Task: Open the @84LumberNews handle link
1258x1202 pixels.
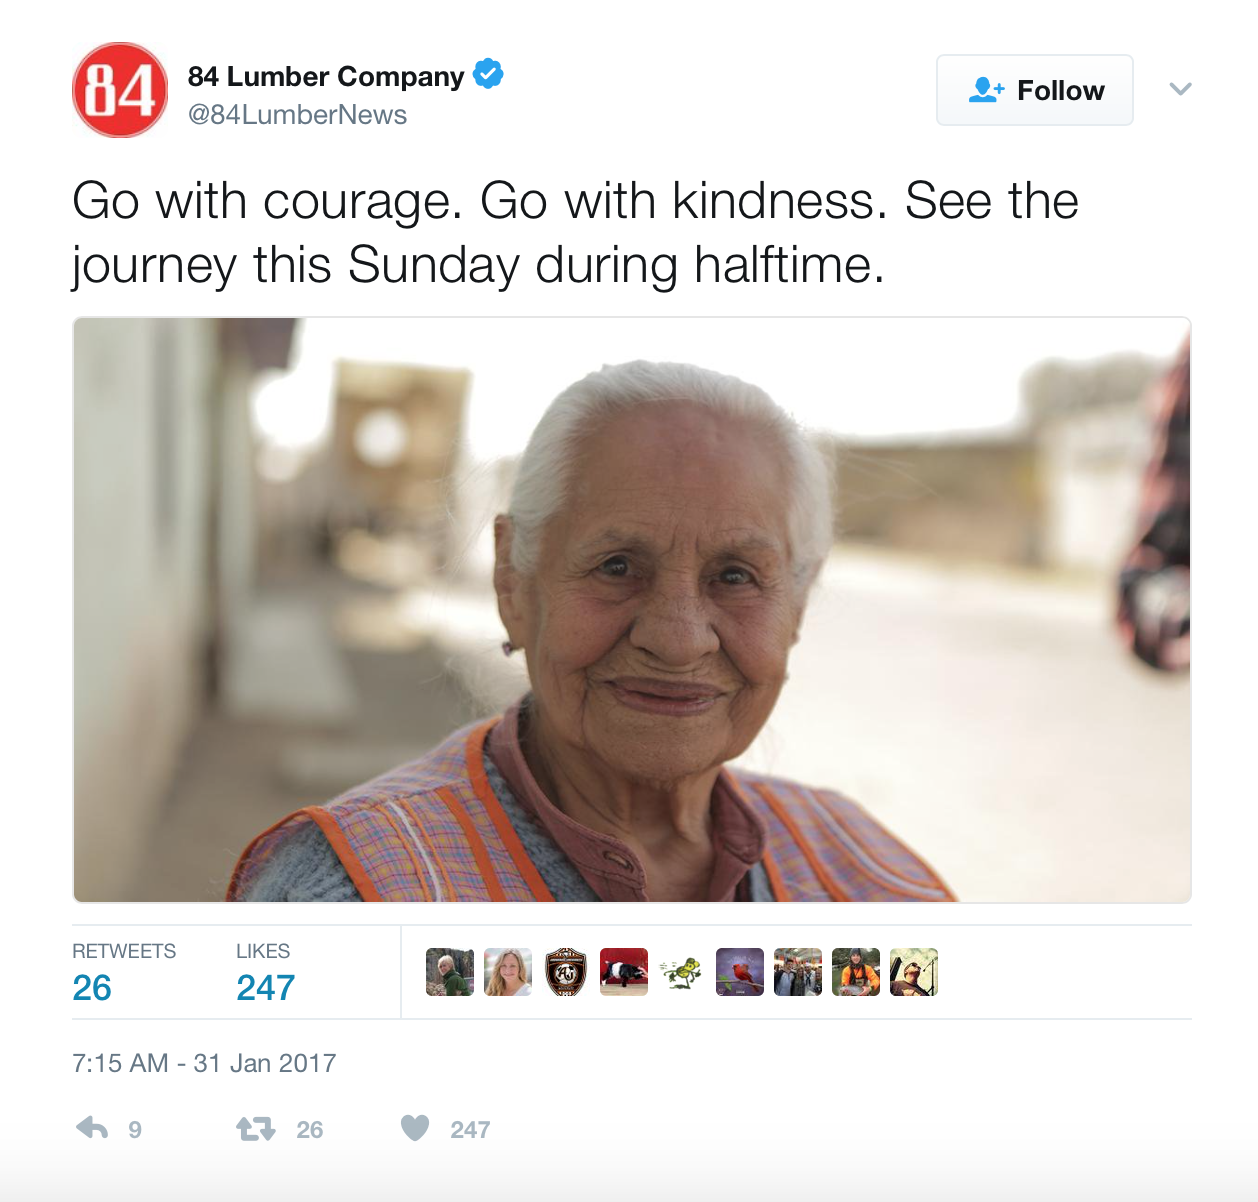Action: (297, 115)
